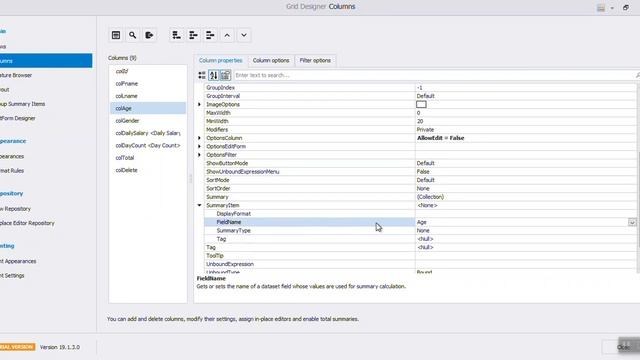The image size is (640, 360).
Task: Click the Modifiers value Private
Action: point(425,129)
